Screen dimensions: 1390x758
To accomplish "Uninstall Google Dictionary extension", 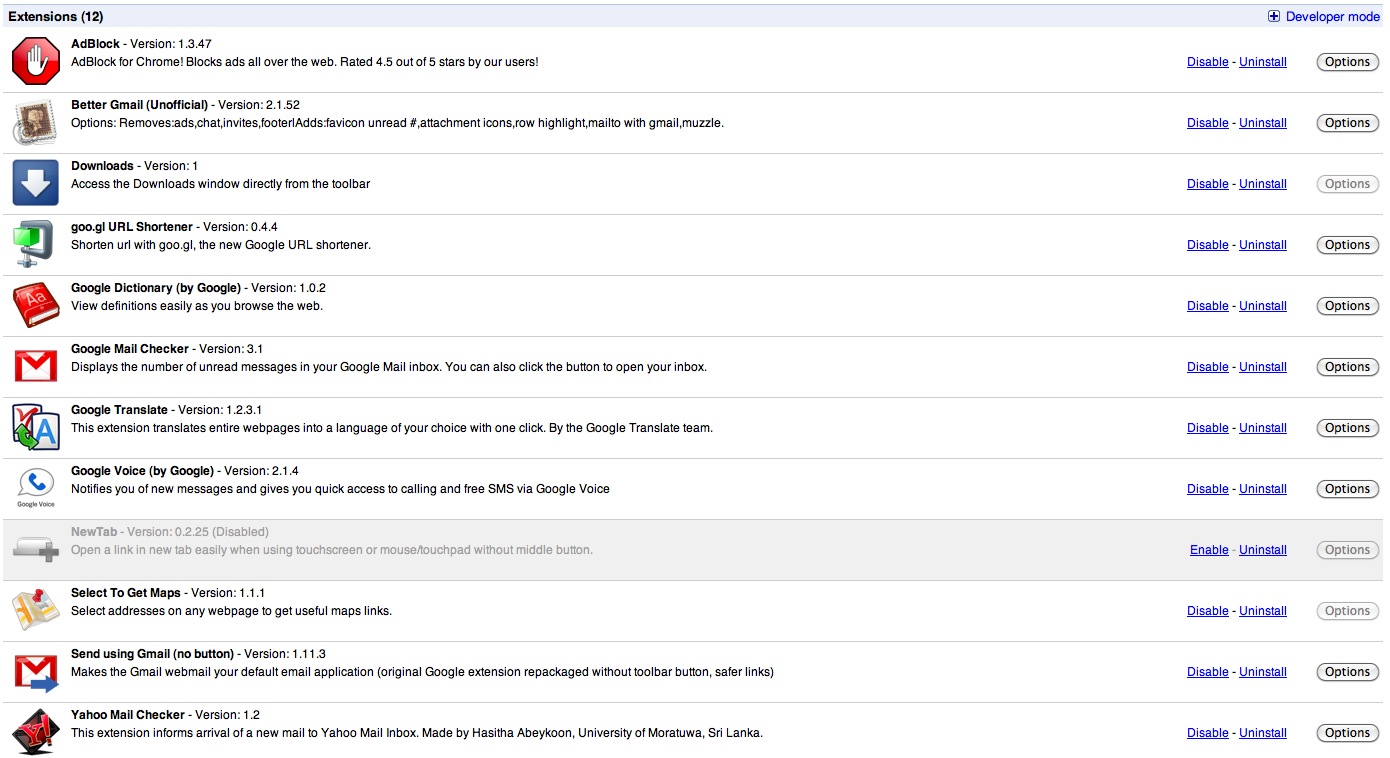I will [1263, 306].
